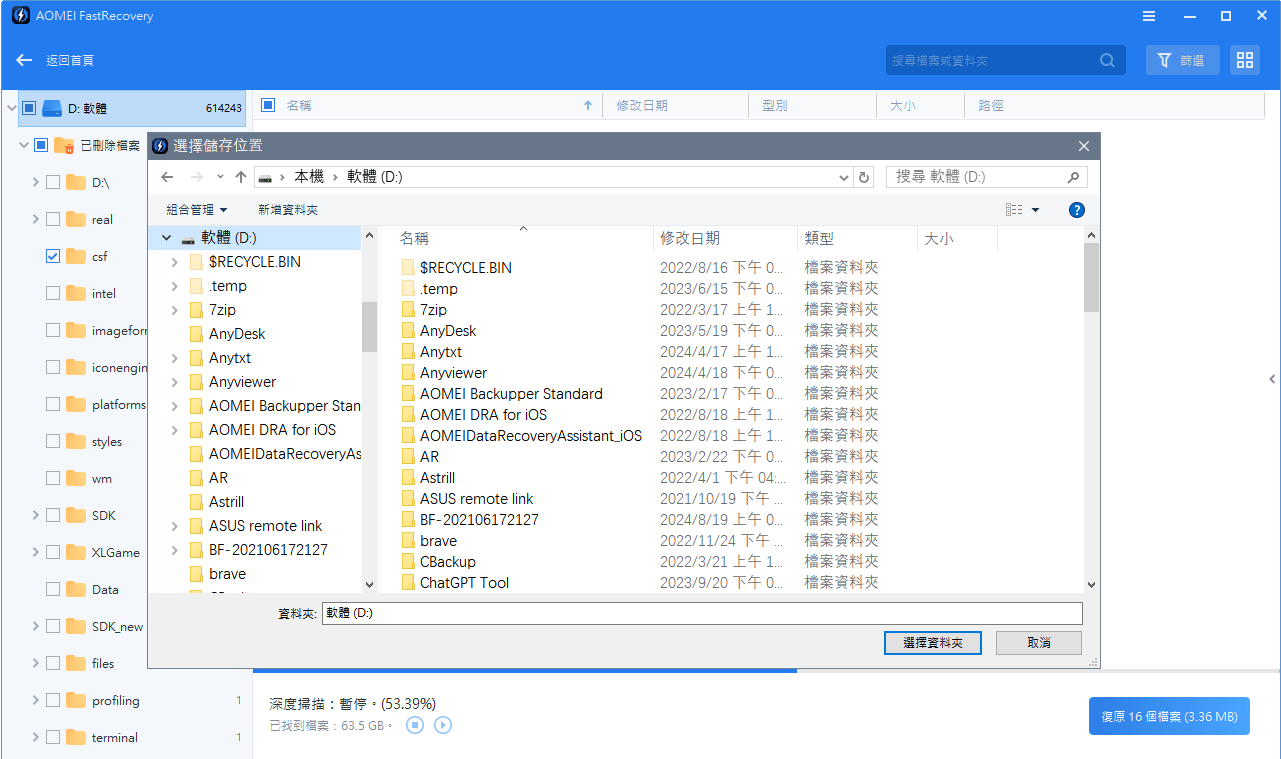The image size is (1281, 759).
Task: Switch to grid view icon in main toolbar
Action: coord(1245,60)
